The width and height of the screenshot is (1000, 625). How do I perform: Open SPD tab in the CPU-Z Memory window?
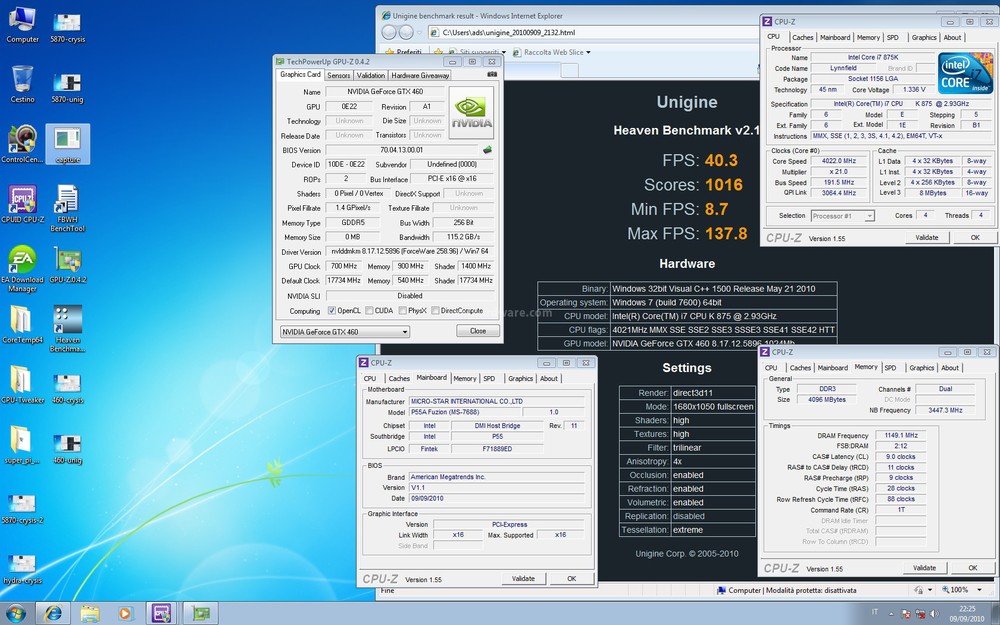pos(890,368)
